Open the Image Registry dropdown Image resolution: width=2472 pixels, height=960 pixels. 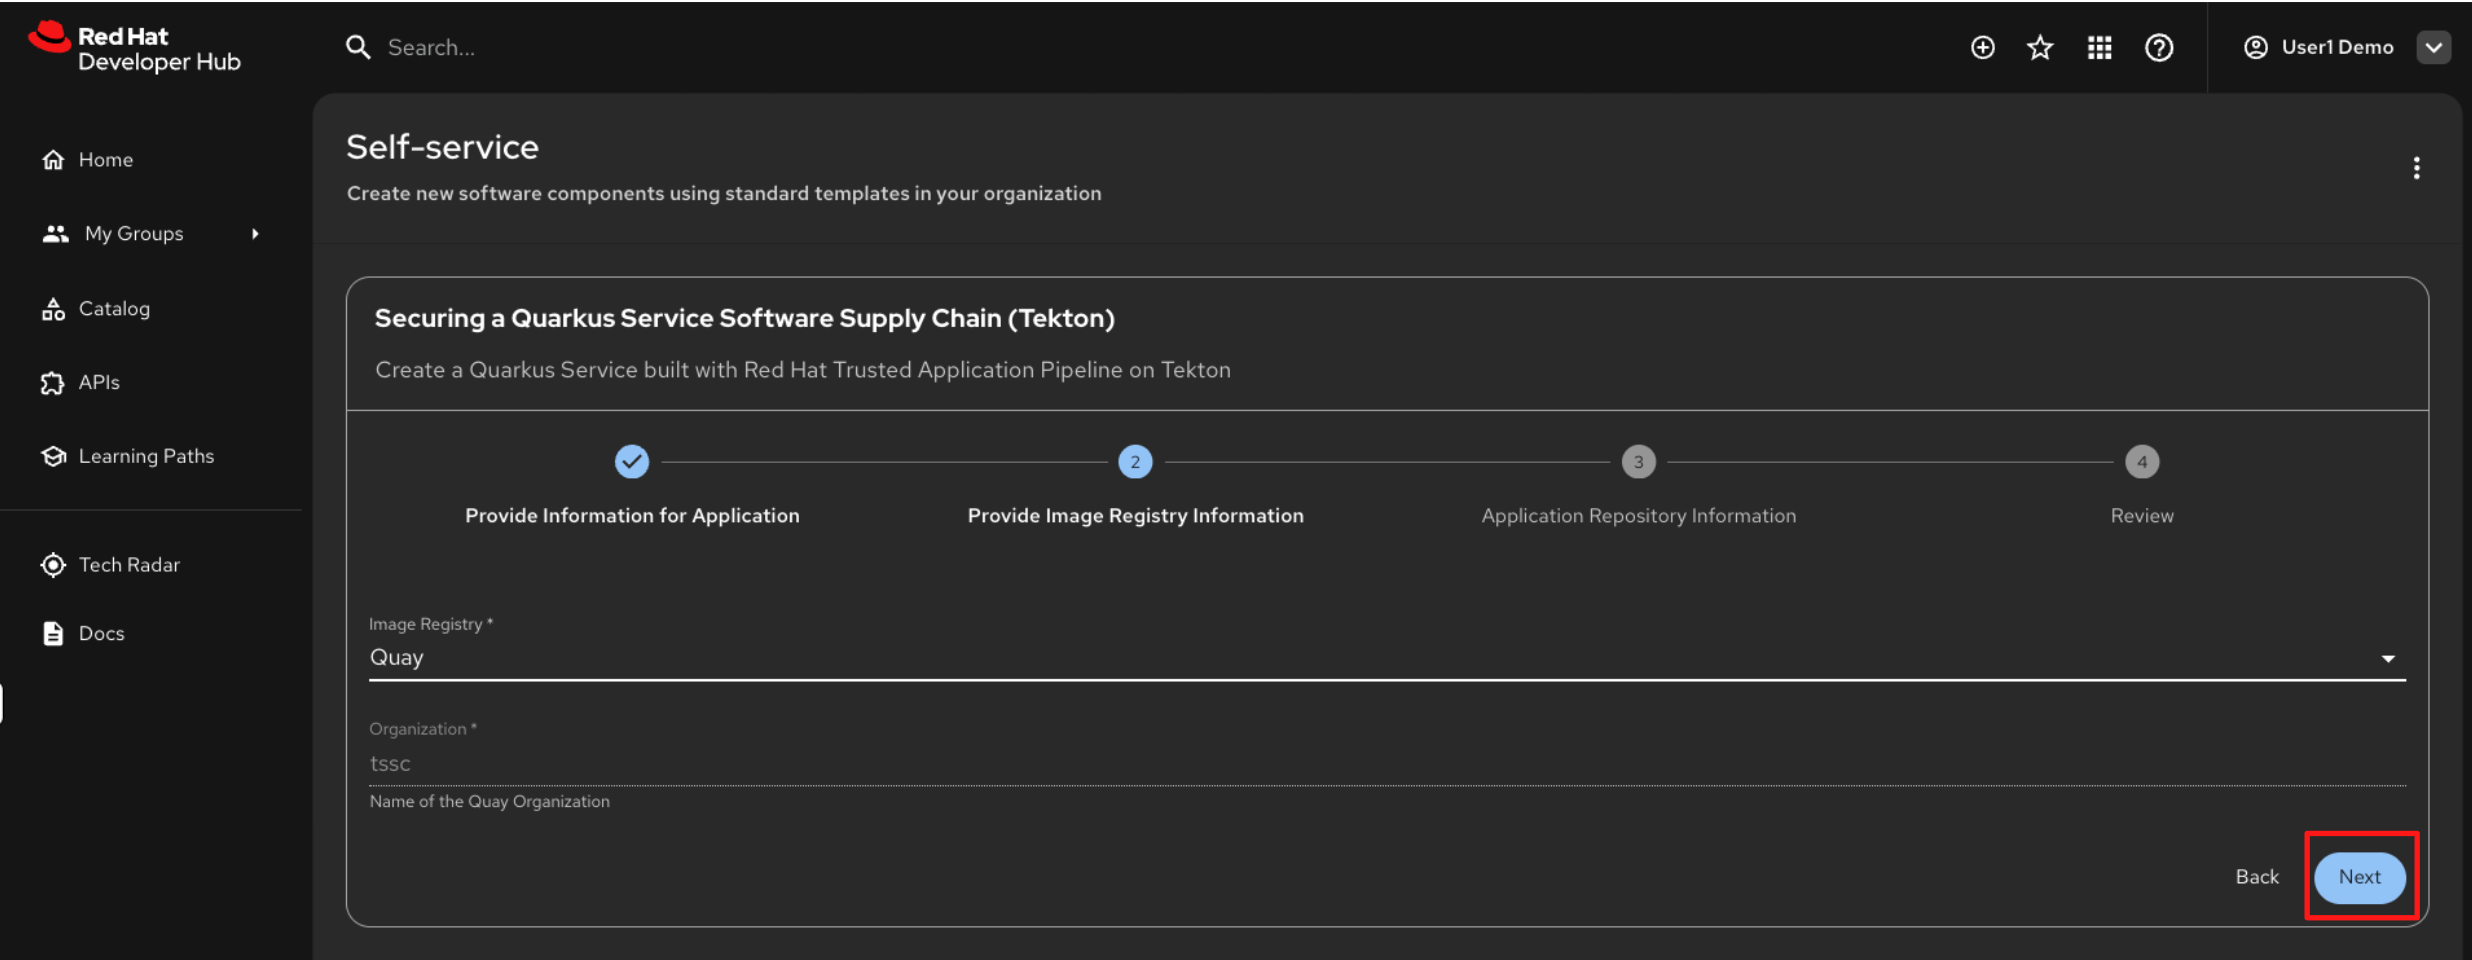pos(1386,658)
